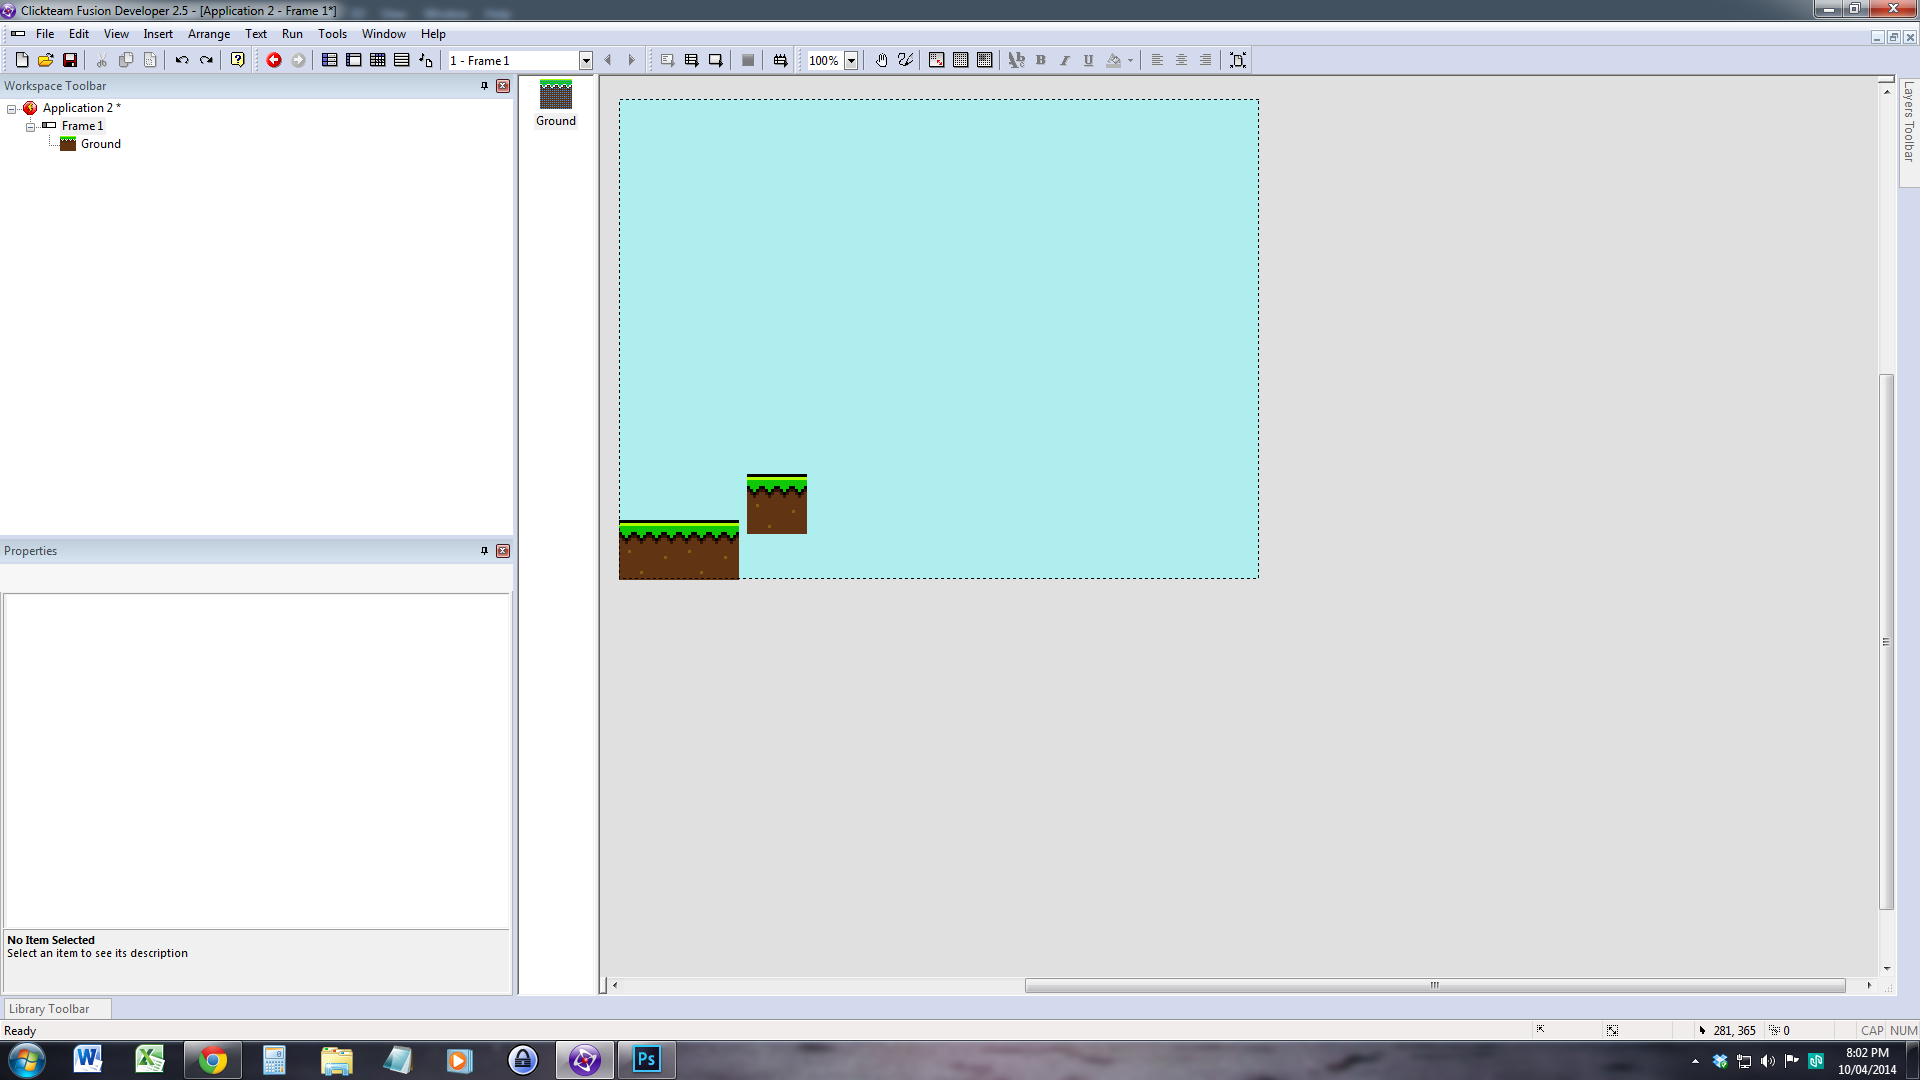Collapse the Application 2 tree item

(x=11, y=107)
